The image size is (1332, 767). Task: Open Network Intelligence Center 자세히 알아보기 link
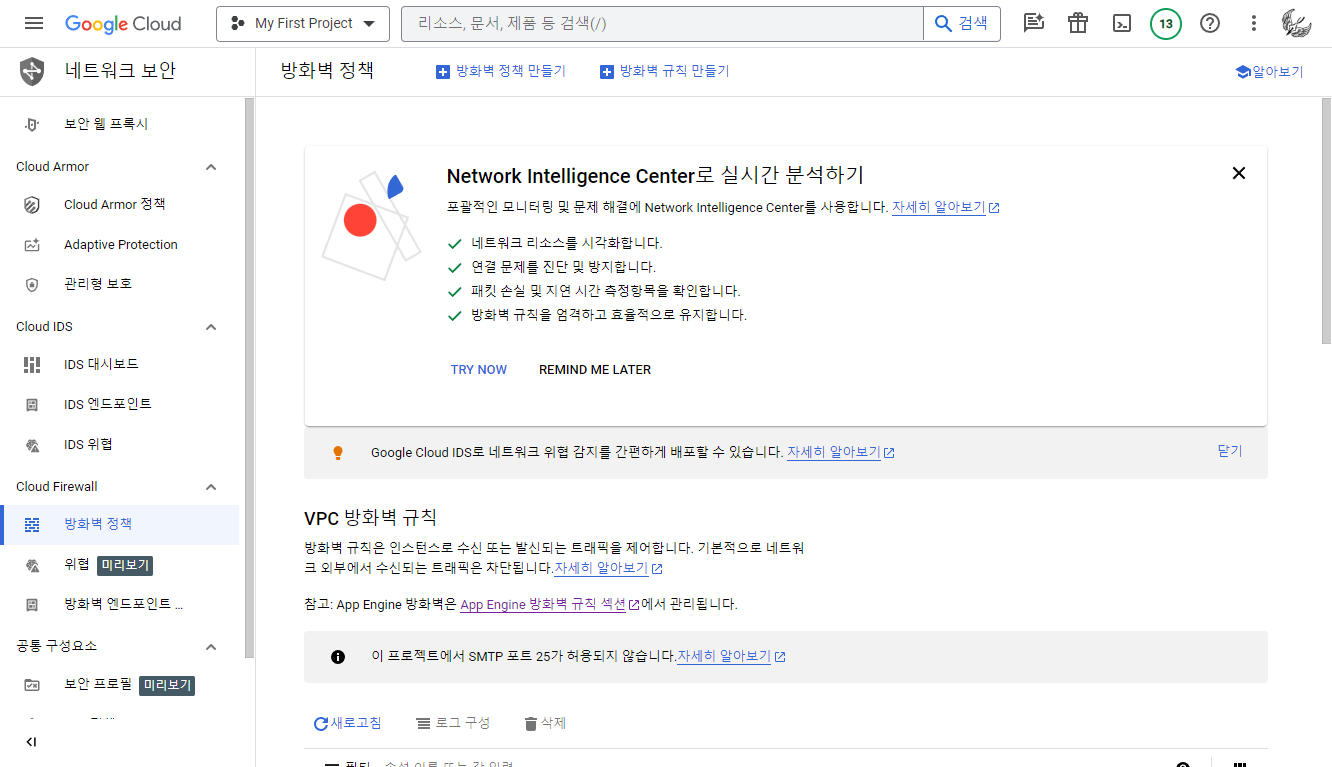pos(946,207)
